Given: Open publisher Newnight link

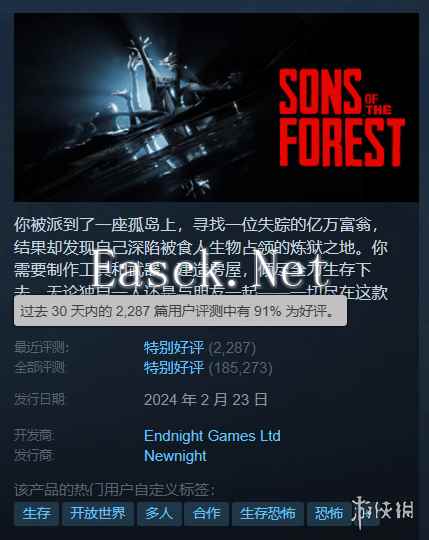Looking at the screenshot, I should click(175, 456).
